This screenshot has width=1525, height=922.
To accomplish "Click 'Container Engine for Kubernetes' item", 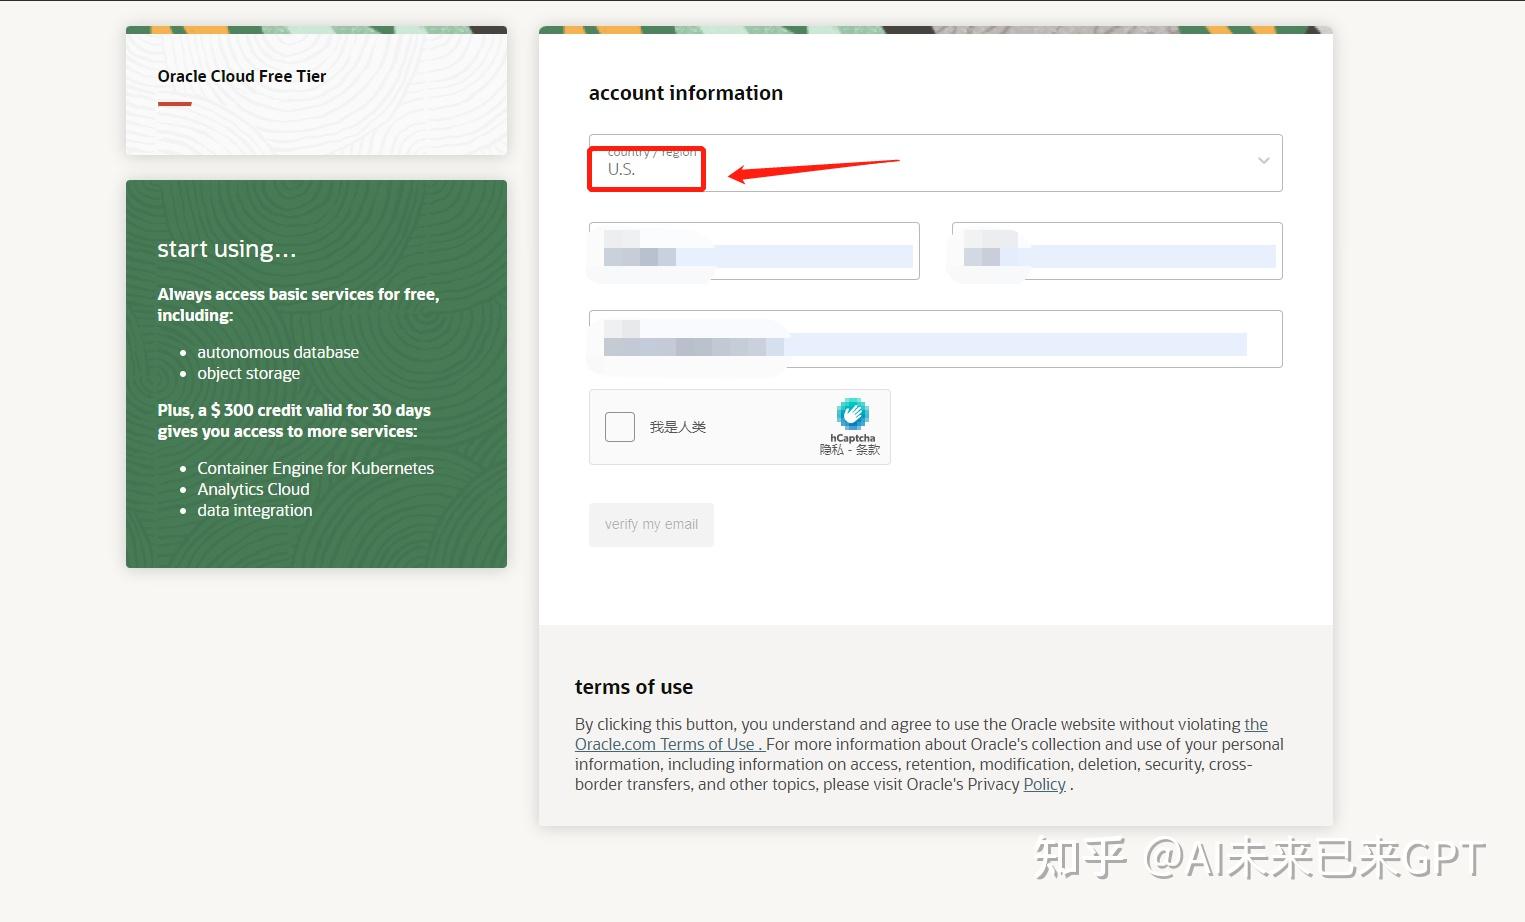I will point(315,468).
